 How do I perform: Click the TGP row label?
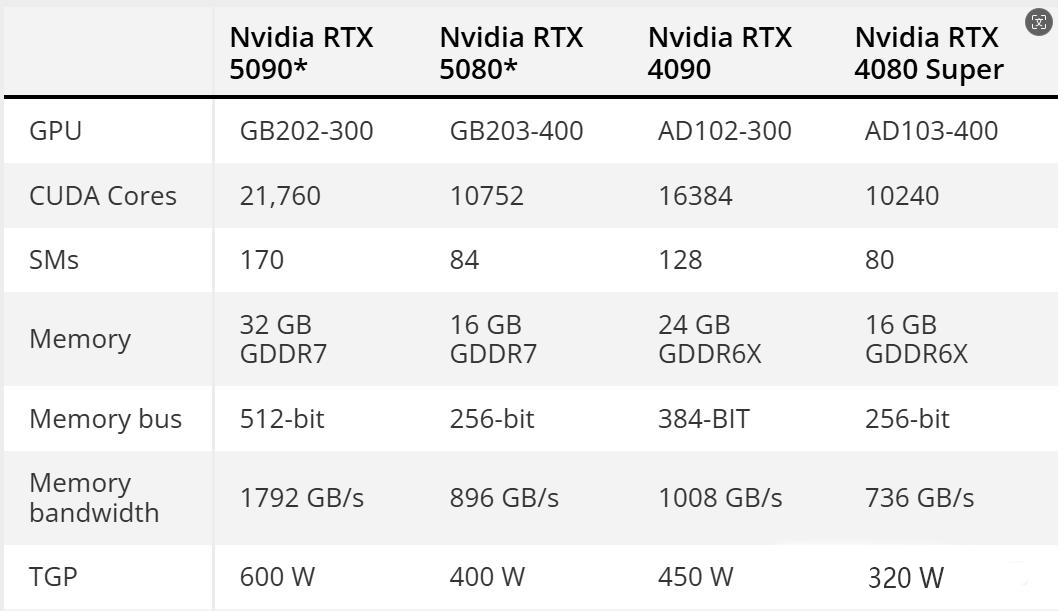[x=53, y=577]
